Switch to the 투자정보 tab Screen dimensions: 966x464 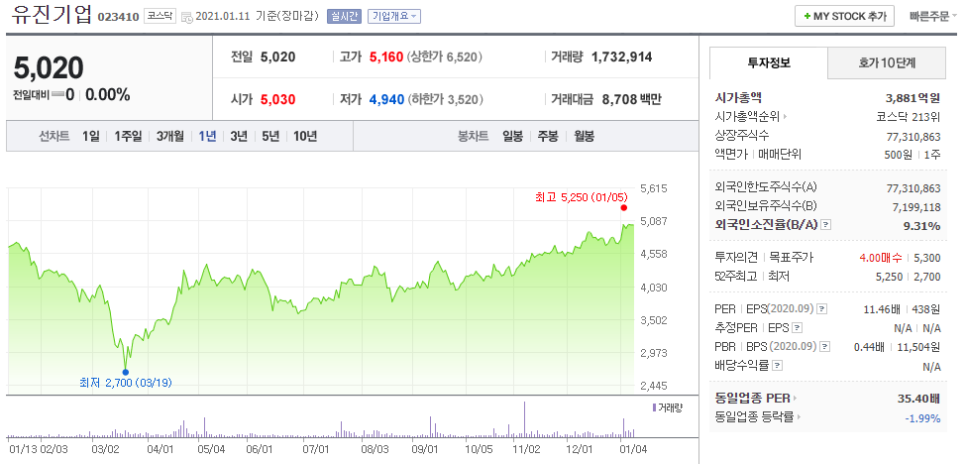click(x=768, y=63)
